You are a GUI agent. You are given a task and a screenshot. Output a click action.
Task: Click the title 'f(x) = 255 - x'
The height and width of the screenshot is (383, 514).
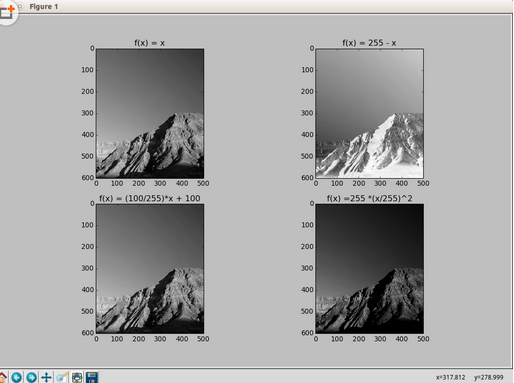tap(369, 43)
